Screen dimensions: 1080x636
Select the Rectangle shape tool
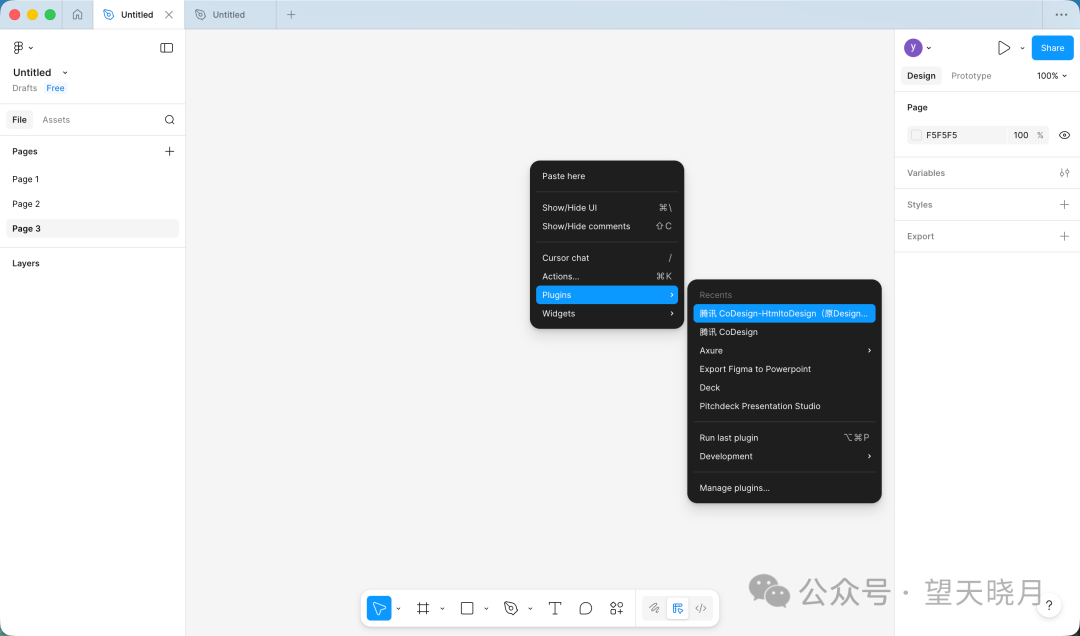(467, 608)
